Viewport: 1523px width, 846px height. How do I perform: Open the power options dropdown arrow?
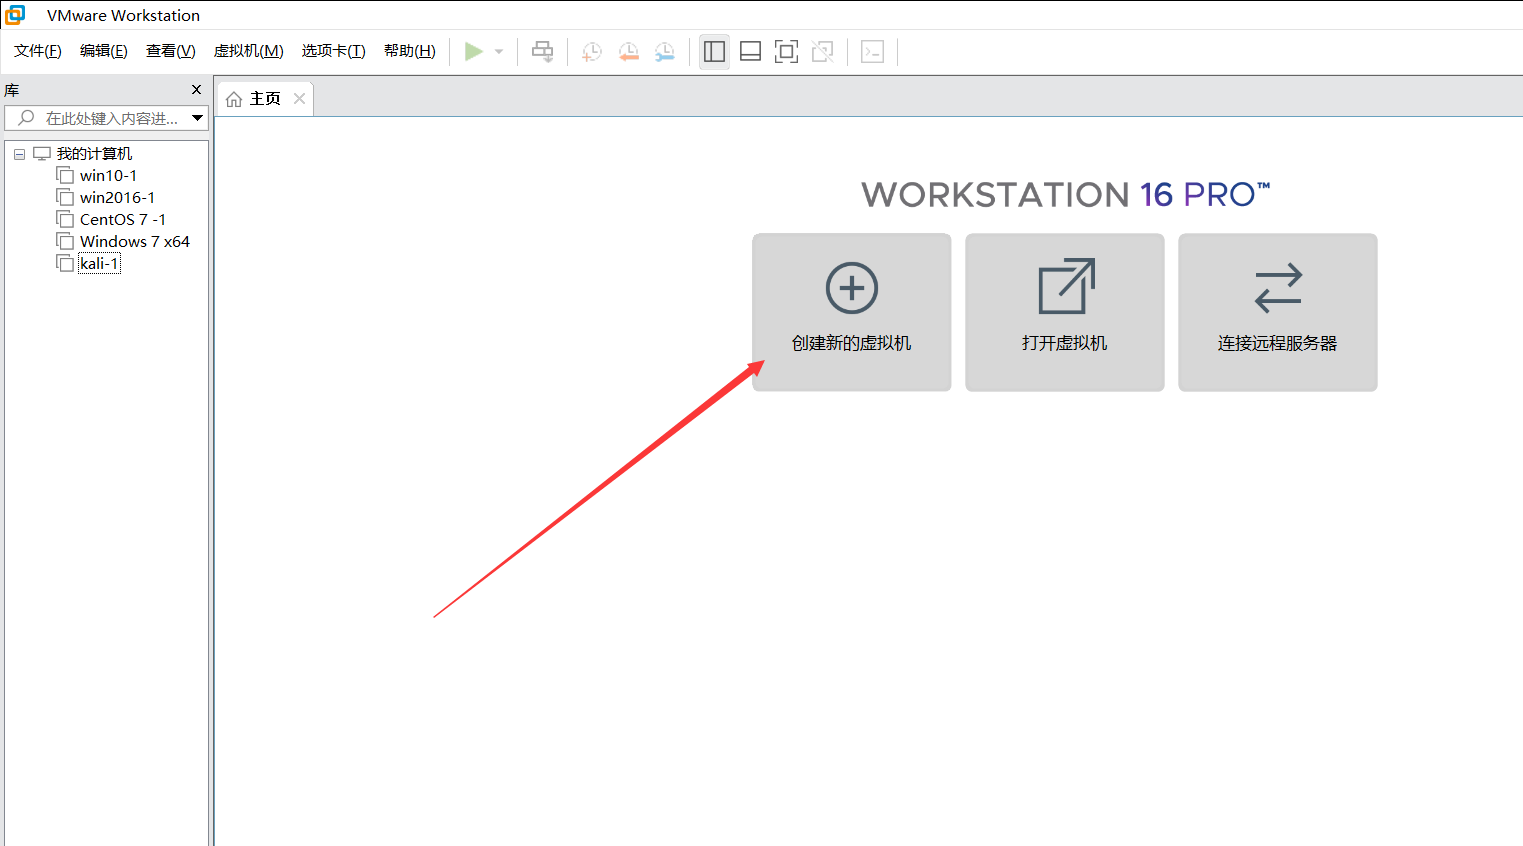pyautogui.click(x=499, y=52)
